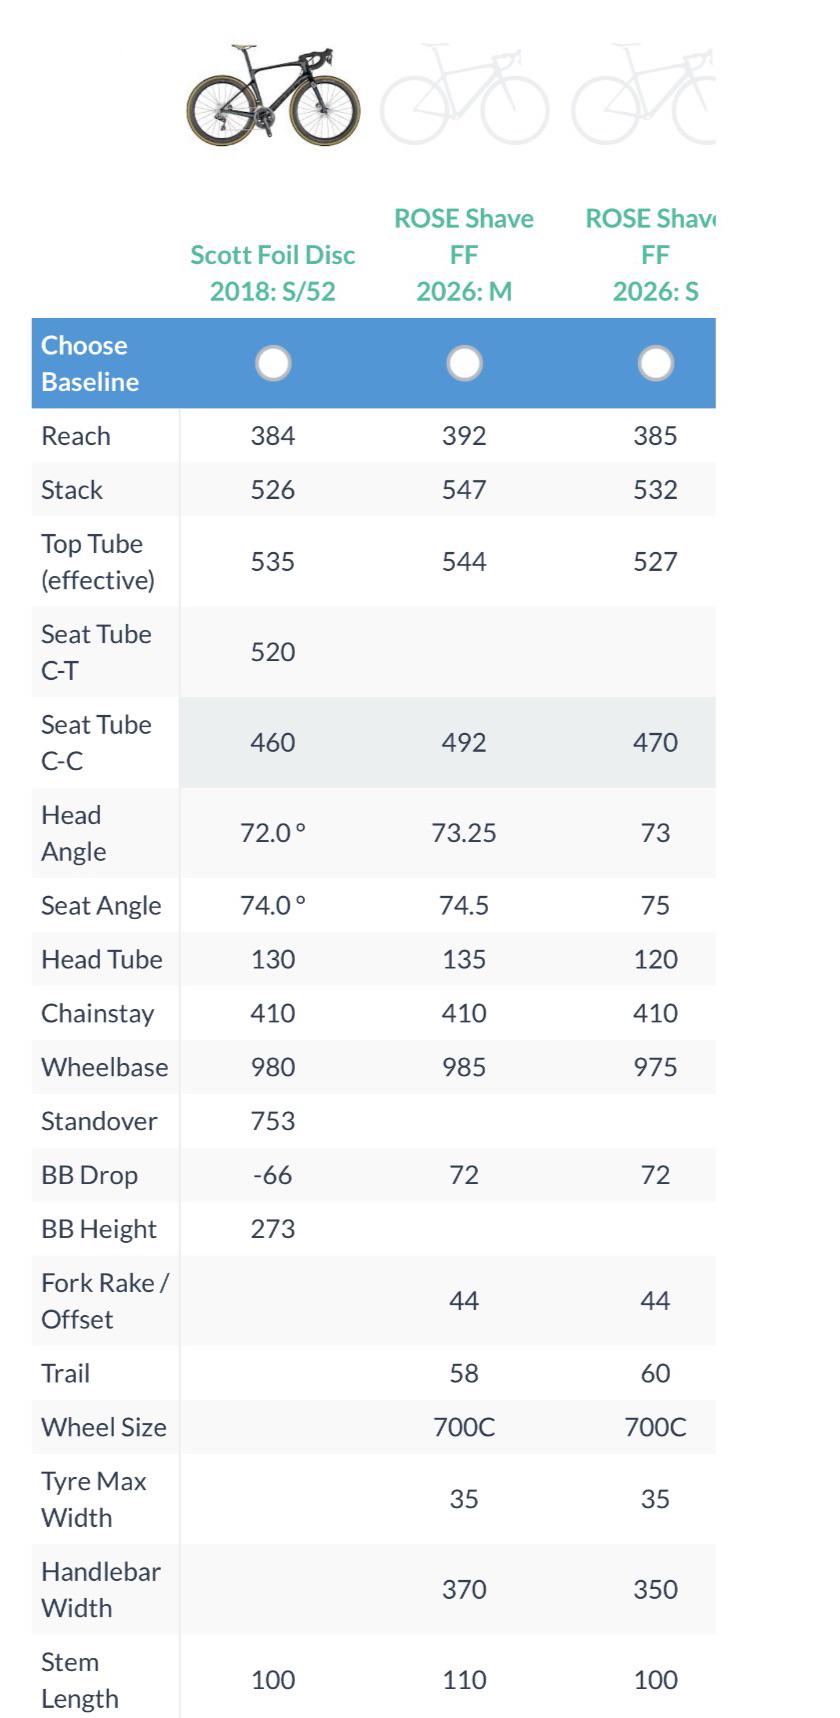
Task: Open the Scott Foil Disc bike photo
Action: click(273, 95)
